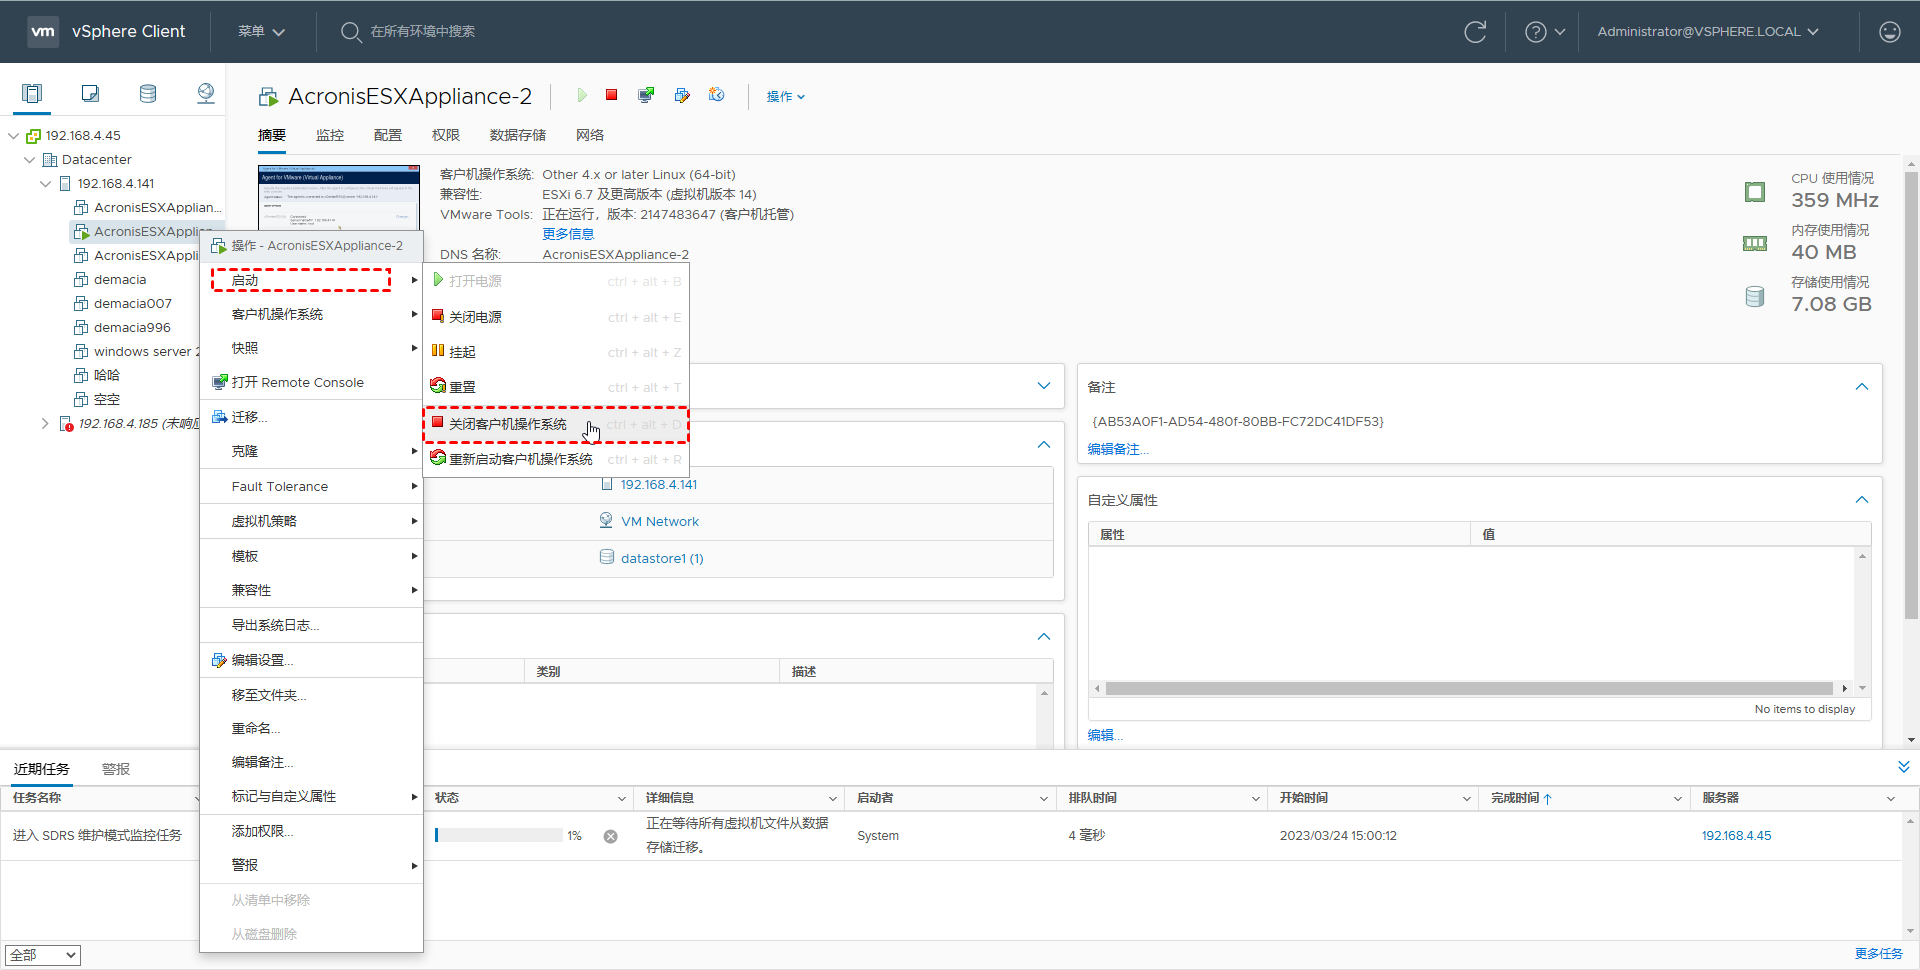The width and height of the screenshot is (1920, 970).
Task: Open the Hosts and Clusters view icon
Action: coord(32,93)
